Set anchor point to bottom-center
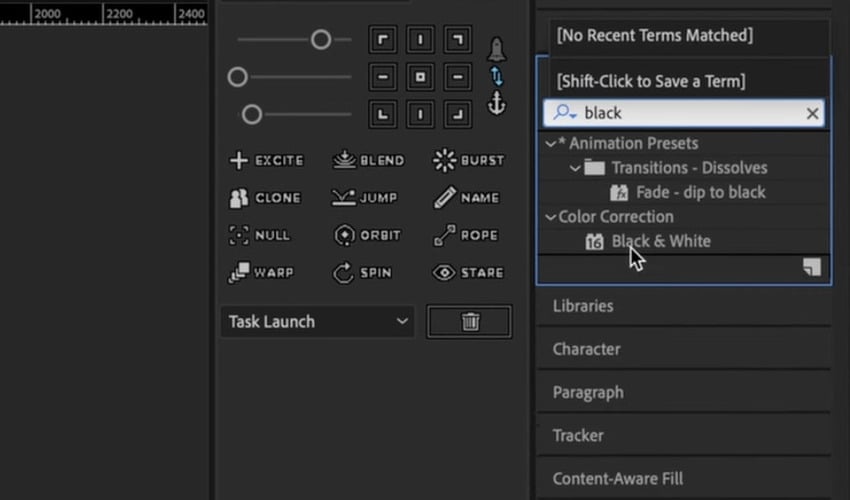 coord(420,114)
